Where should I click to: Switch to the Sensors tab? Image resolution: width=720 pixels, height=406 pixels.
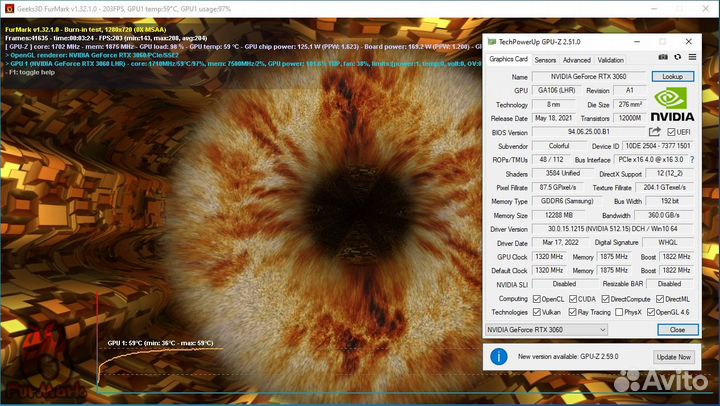coord(545,60)
